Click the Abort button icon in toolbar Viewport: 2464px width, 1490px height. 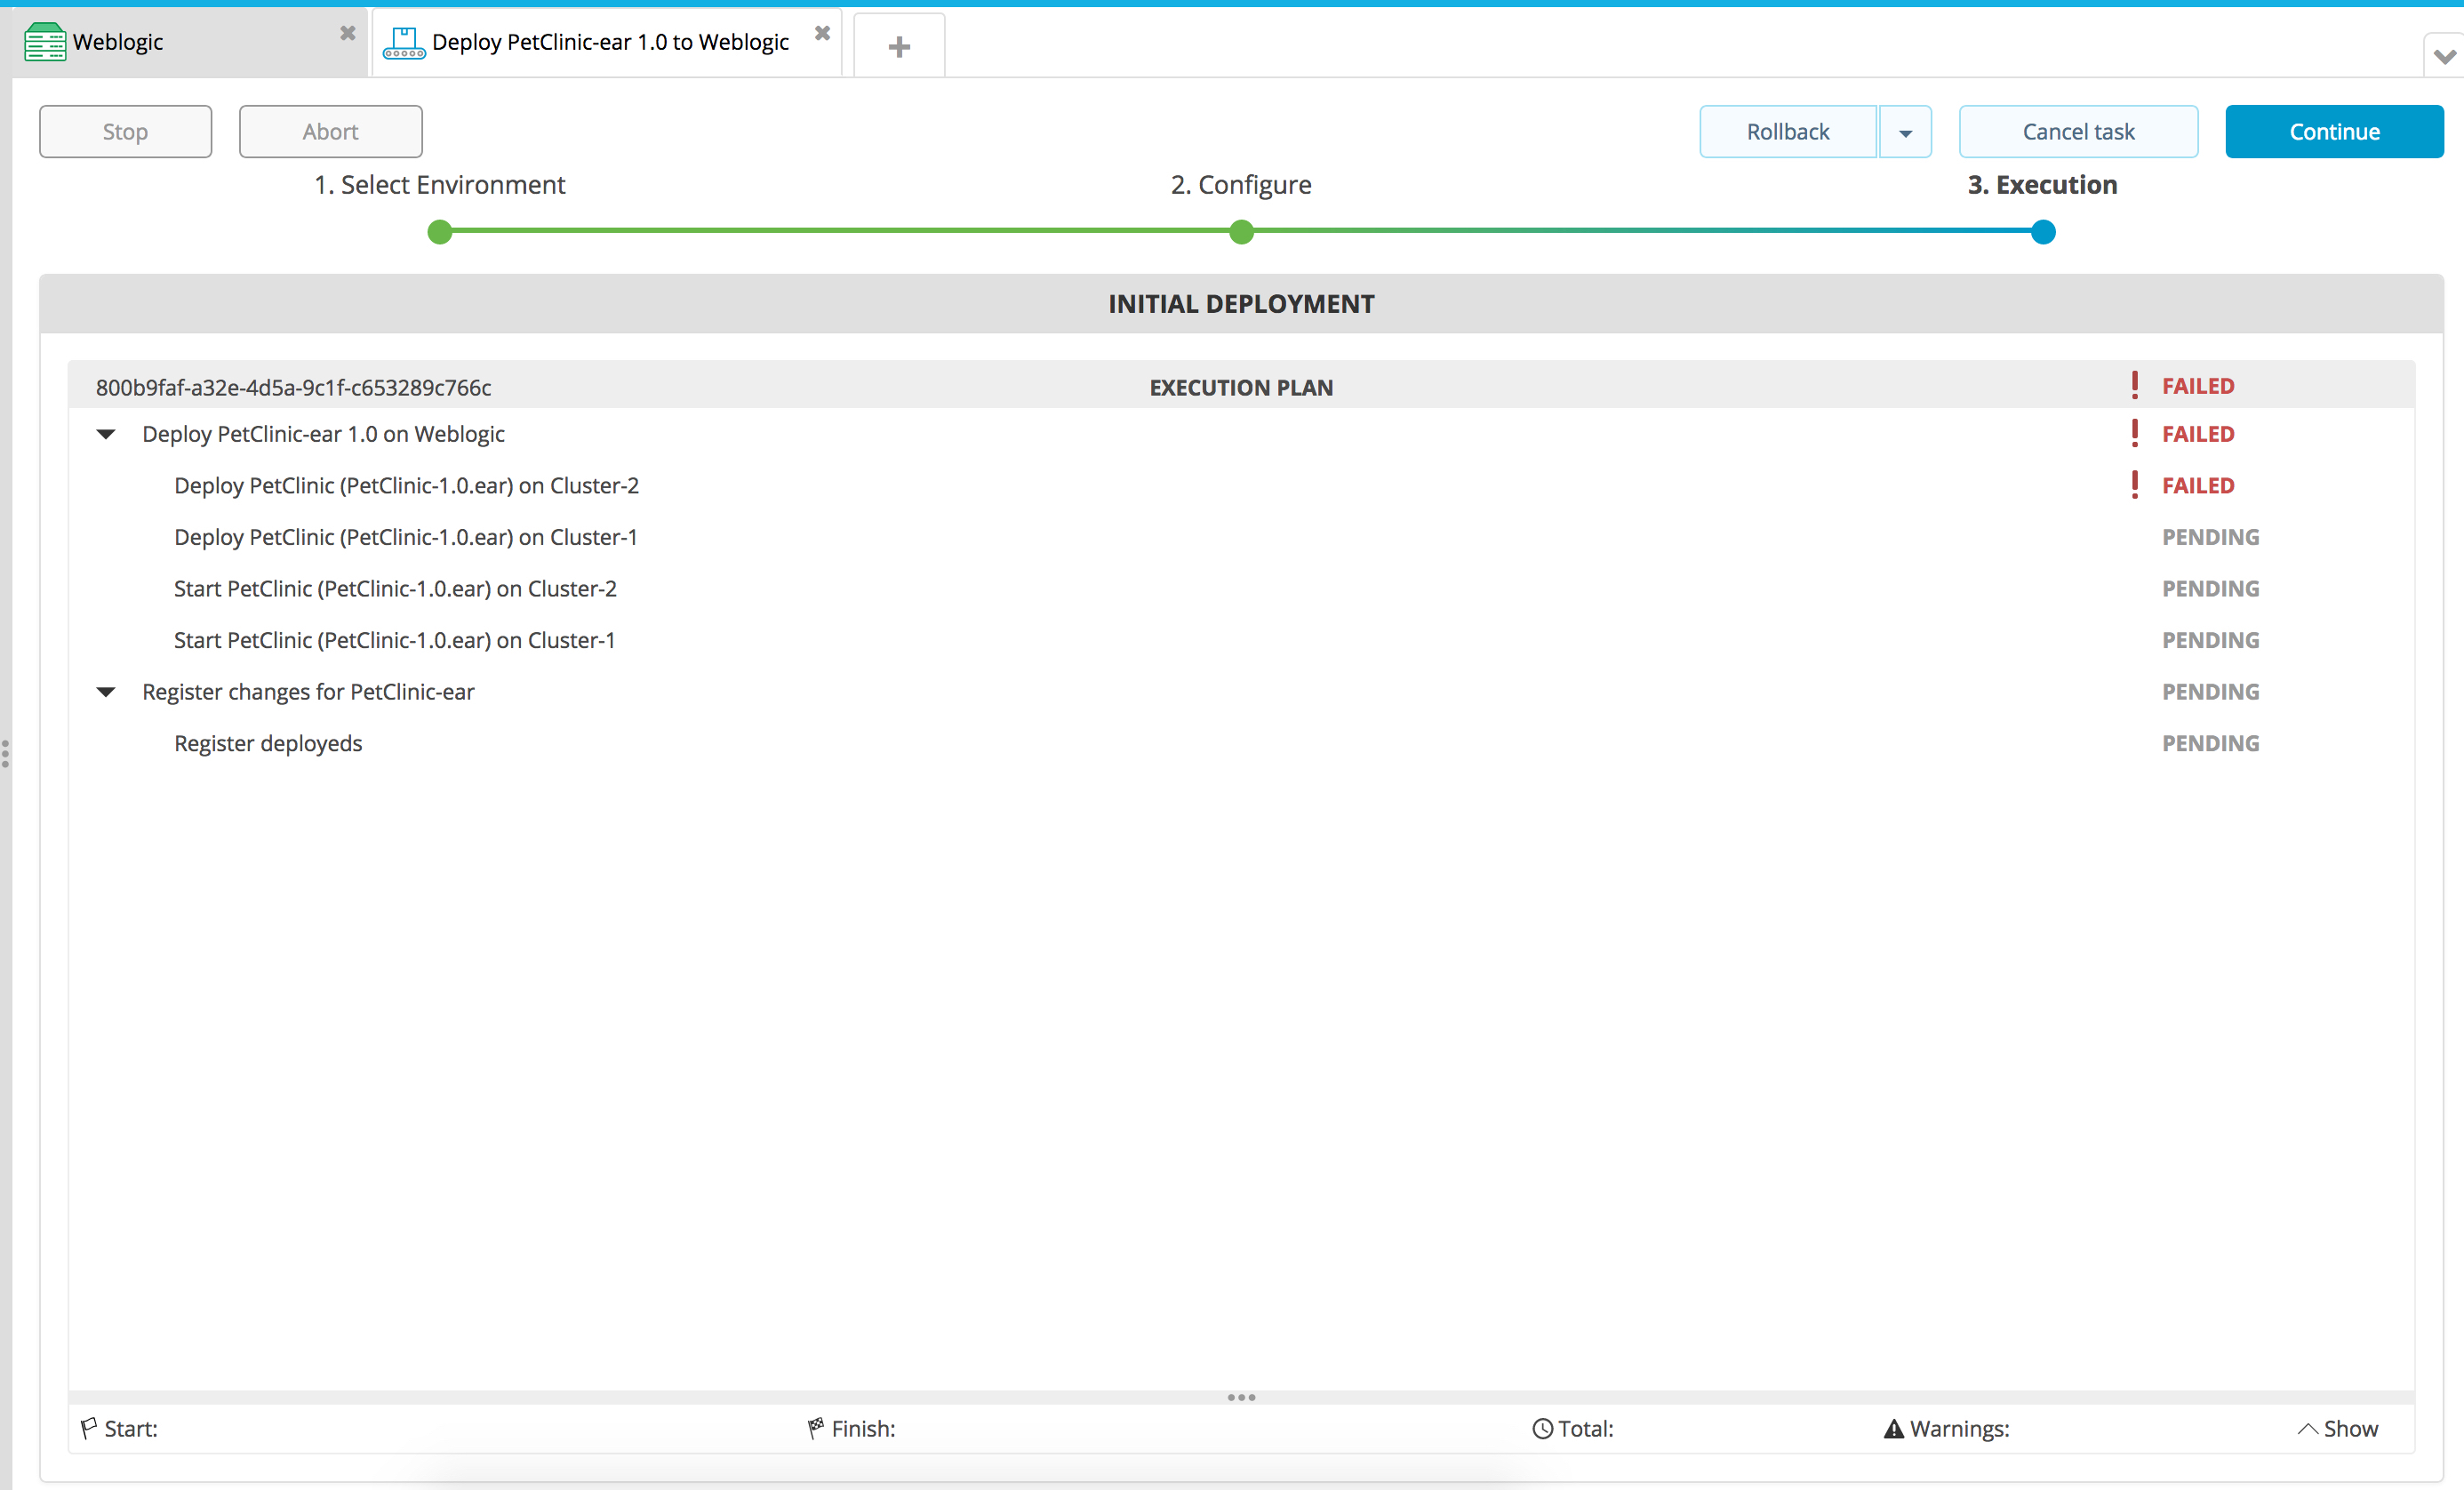tap(329, 129)
